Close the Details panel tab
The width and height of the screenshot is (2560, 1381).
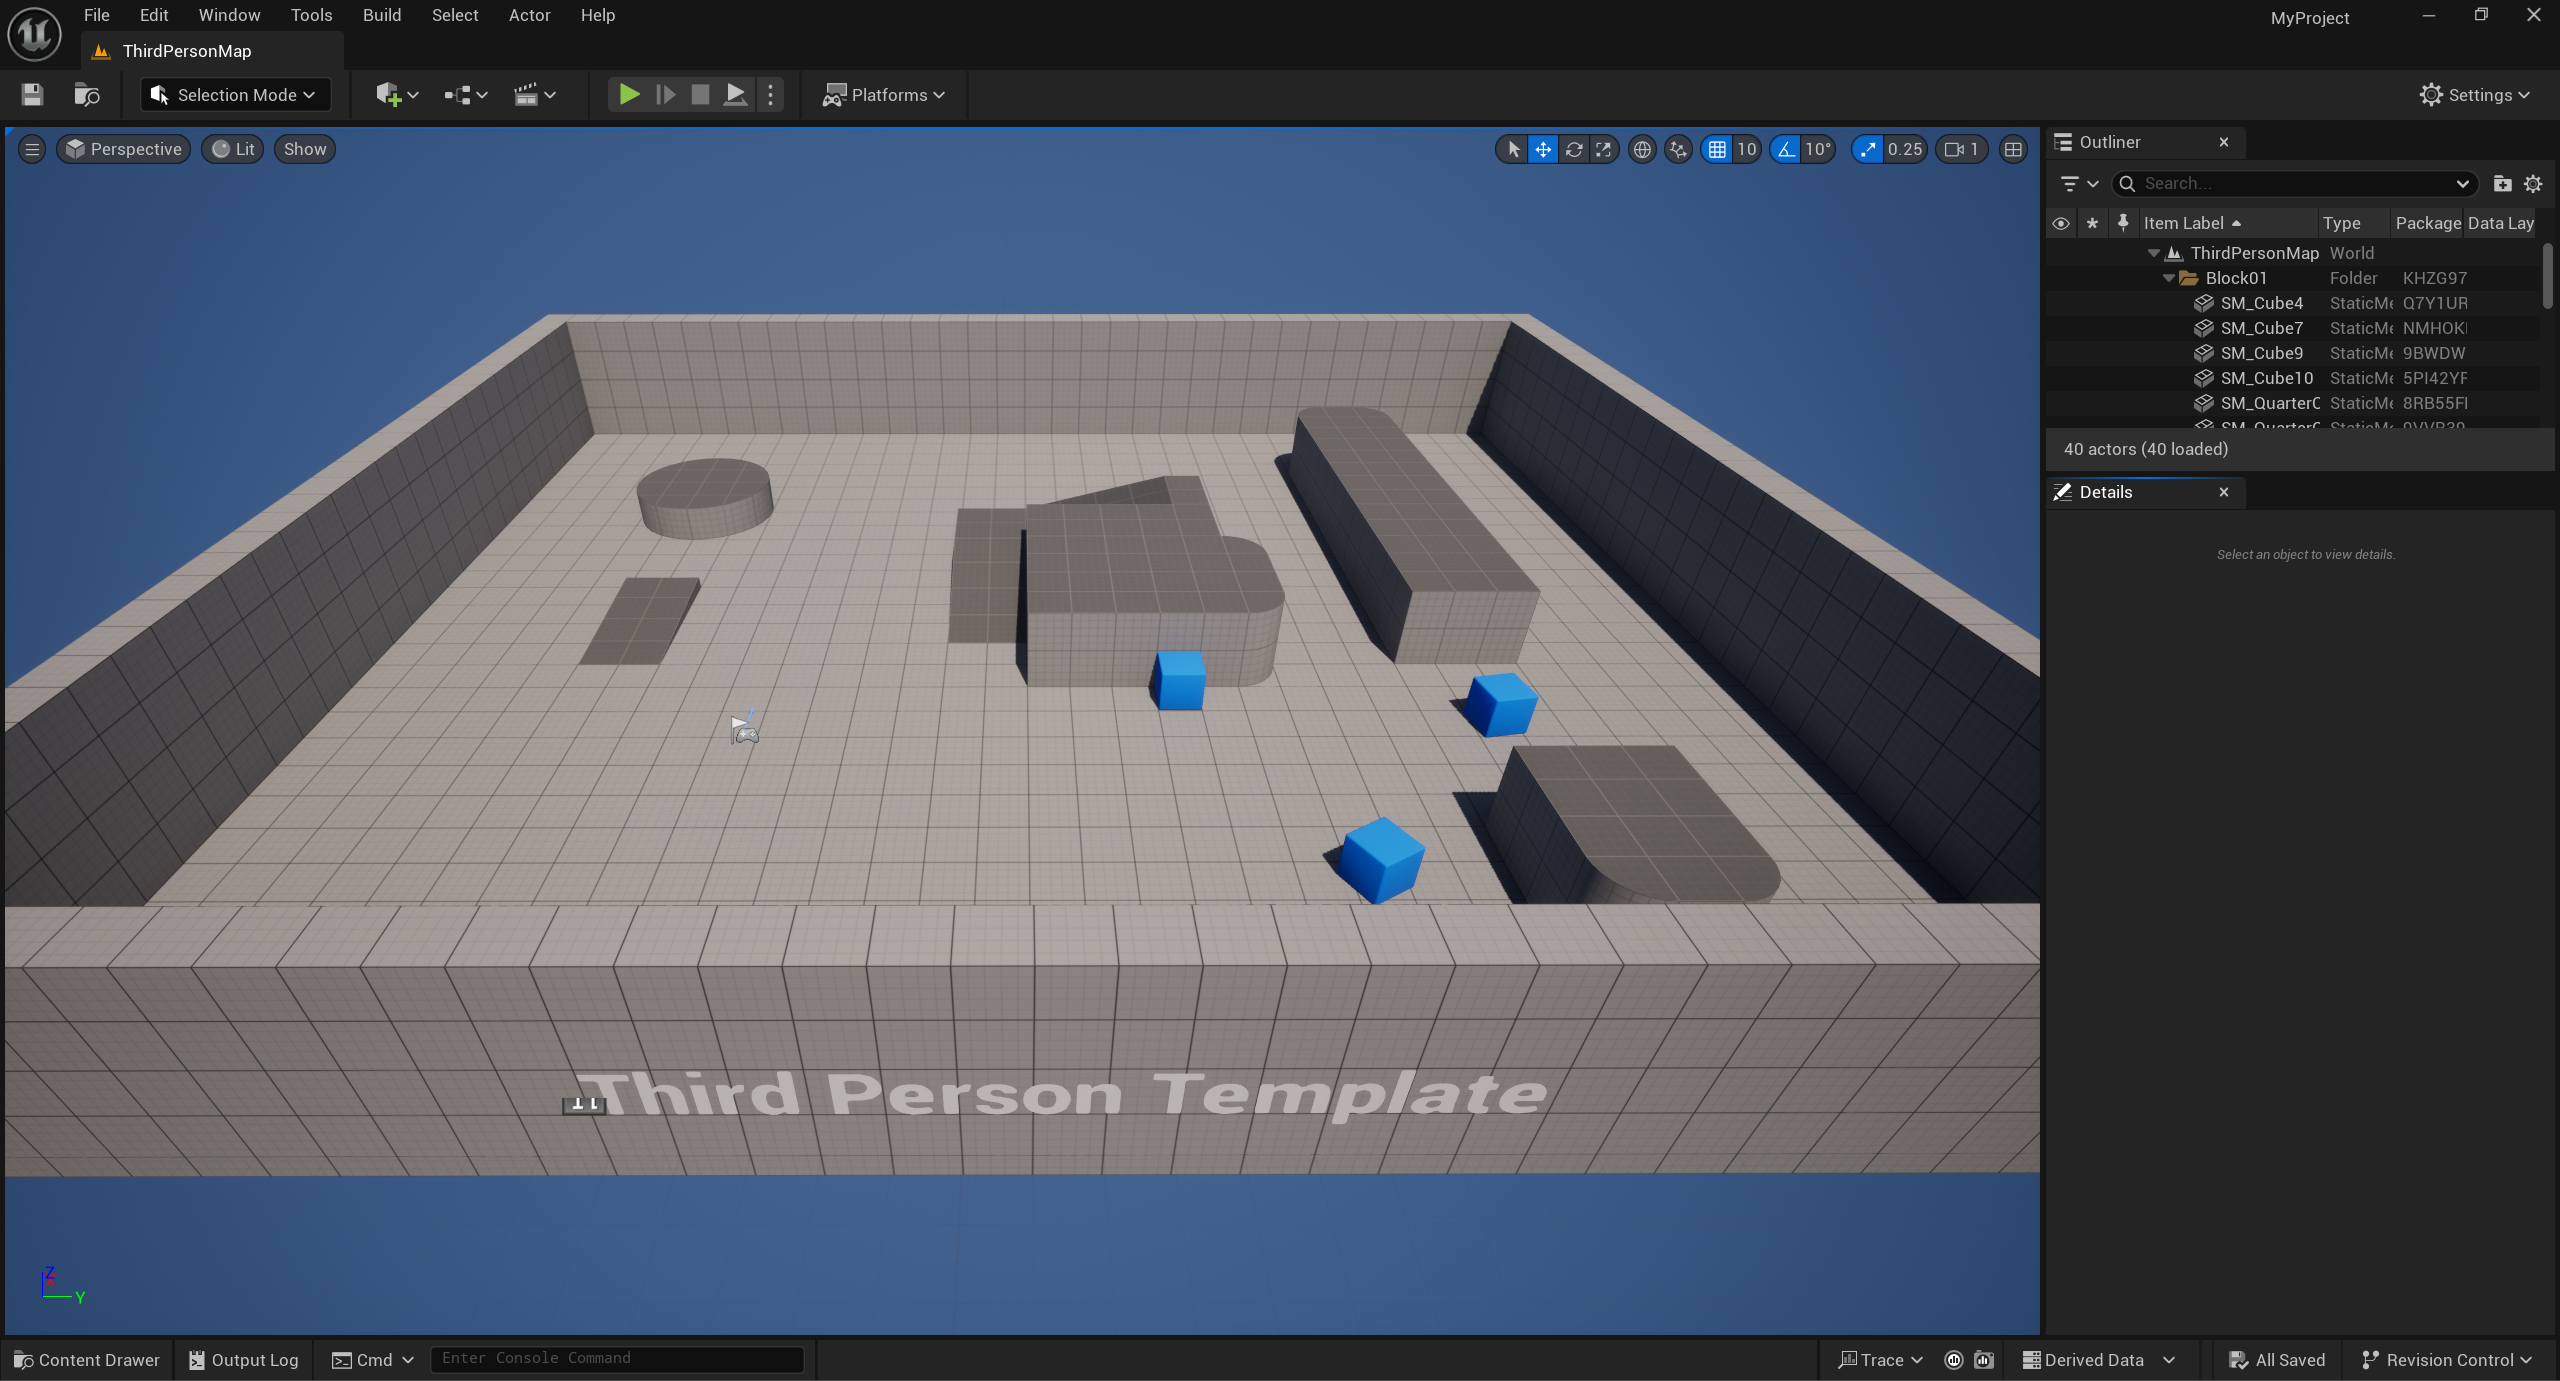tap(2224, 492)
